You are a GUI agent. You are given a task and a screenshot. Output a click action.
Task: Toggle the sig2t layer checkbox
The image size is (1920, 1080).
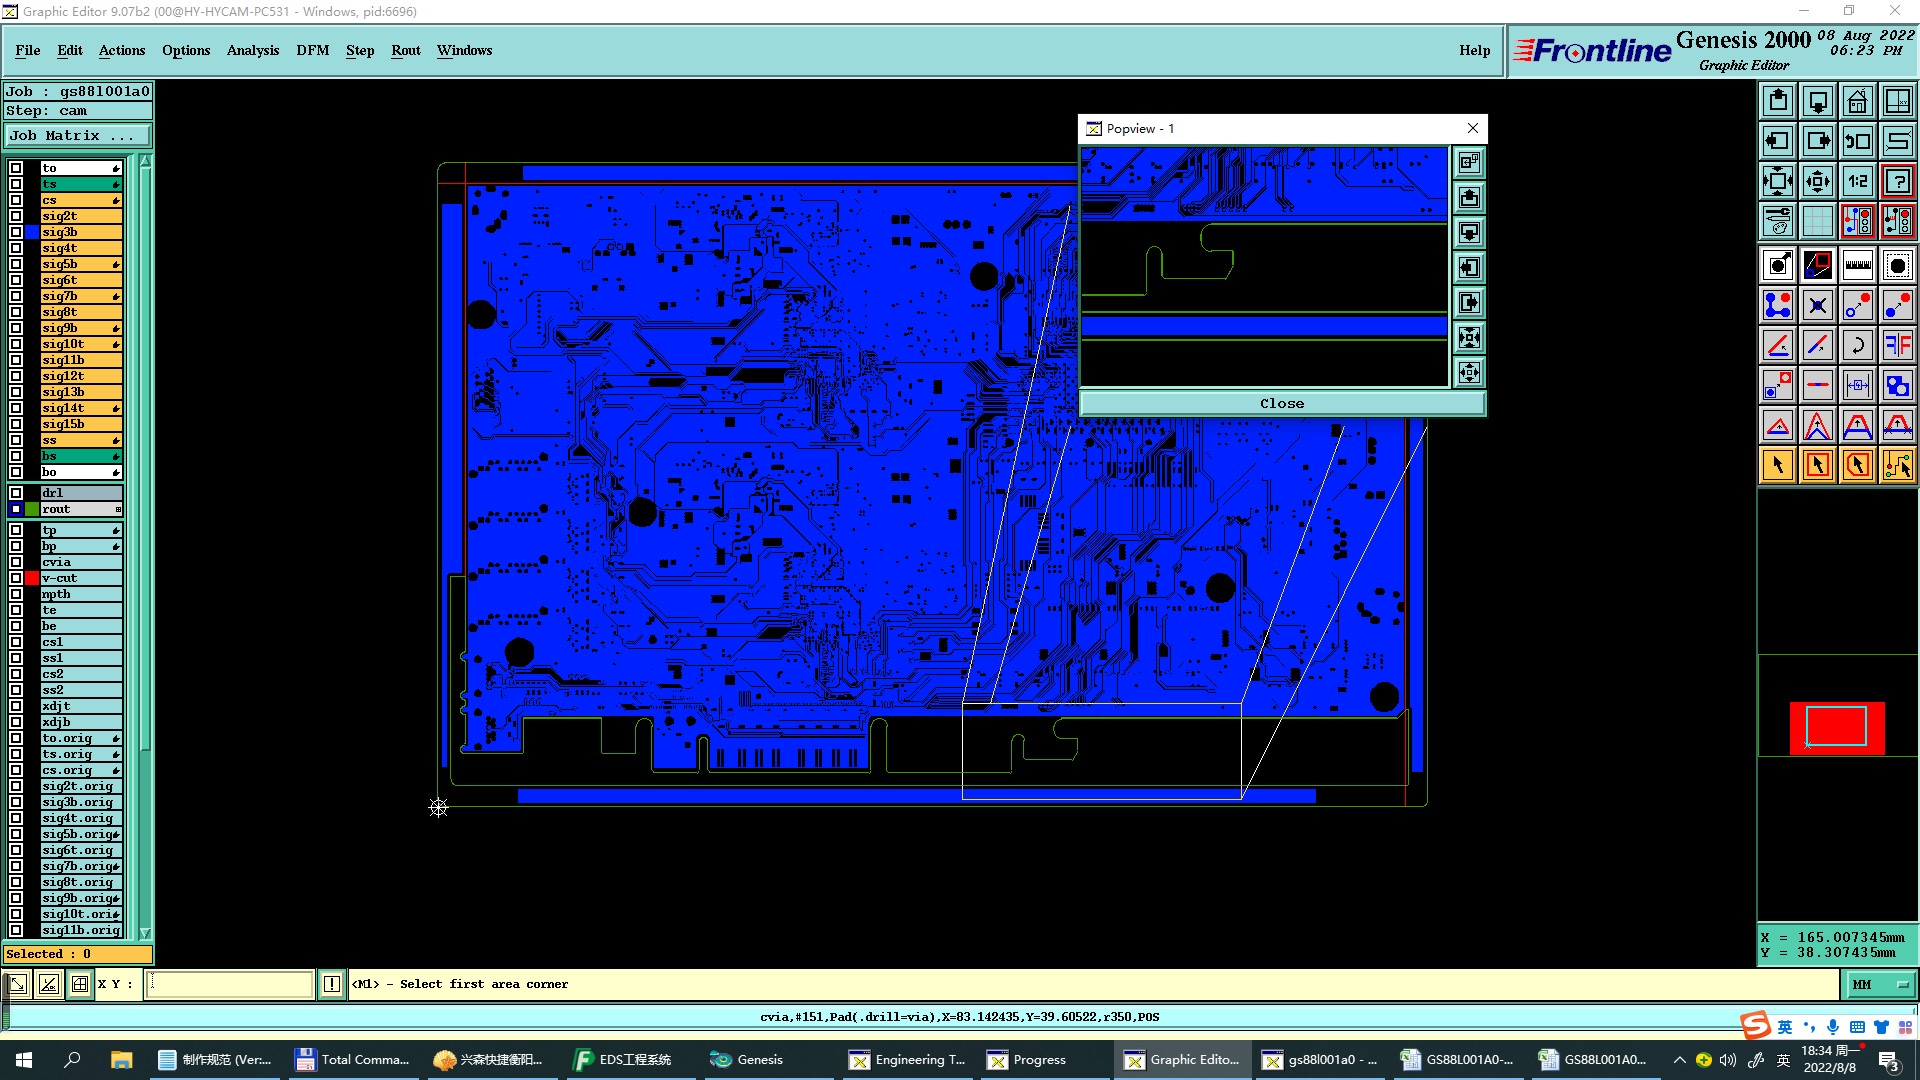click(x=16, y=216)
